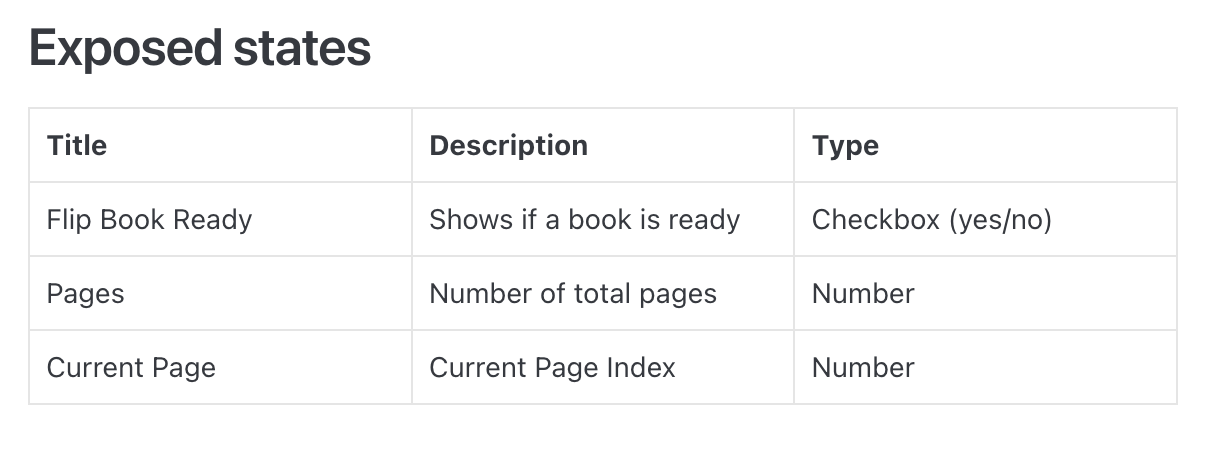Viewport: 1224px width, 476px height.
Task: Select "Shows if a book is ready" description
Action: [x=584, y=220]
